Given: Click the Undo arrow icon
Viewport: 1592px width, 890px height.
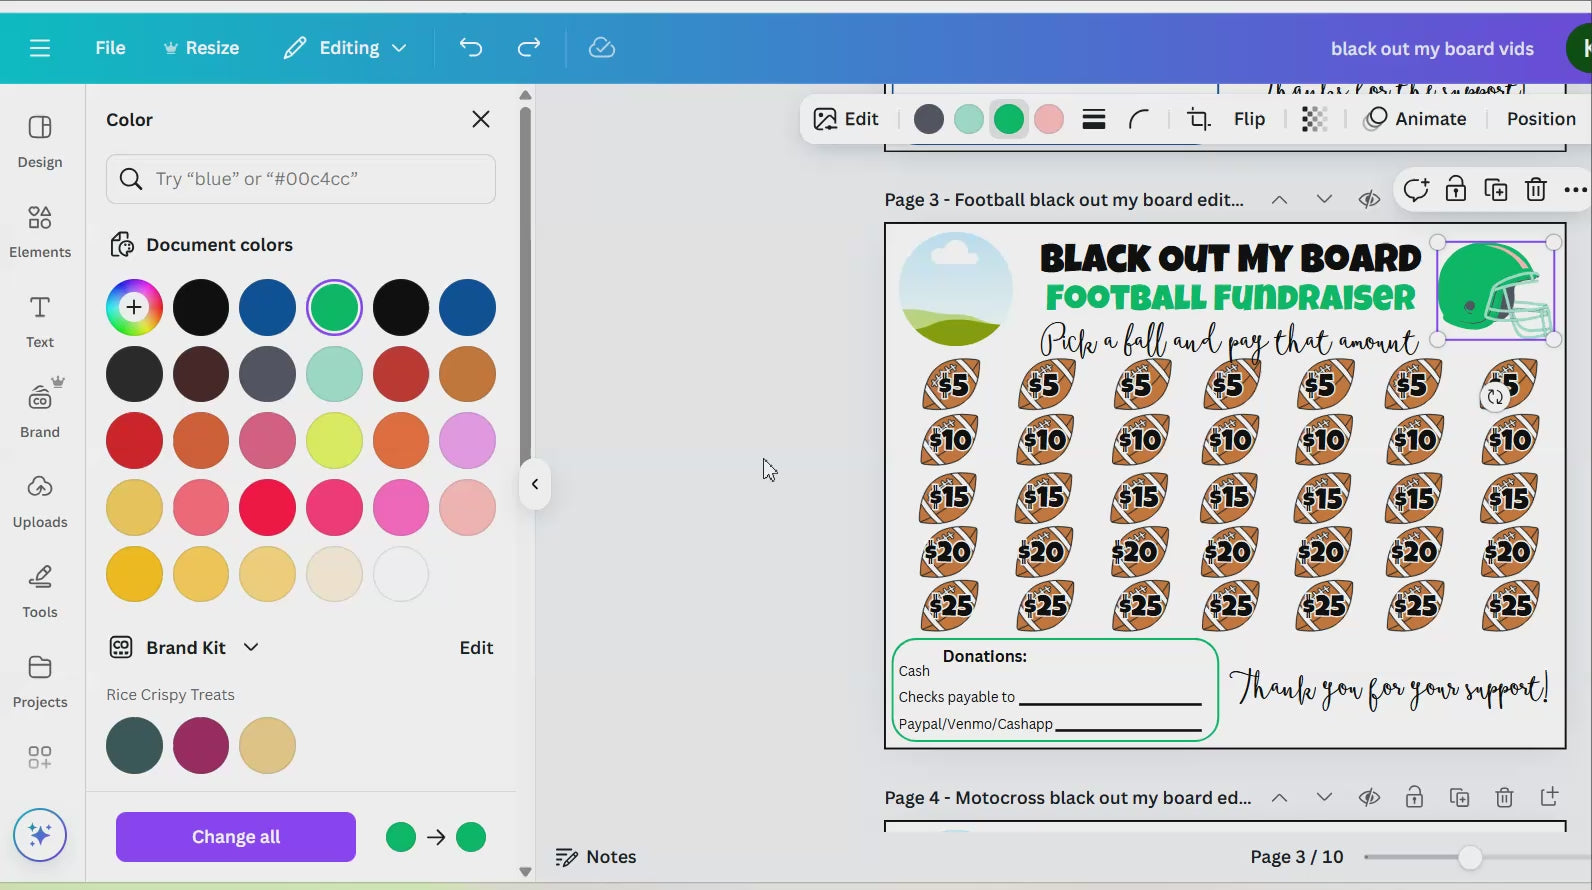Looking at the screenshot, I should click(470, 48).
